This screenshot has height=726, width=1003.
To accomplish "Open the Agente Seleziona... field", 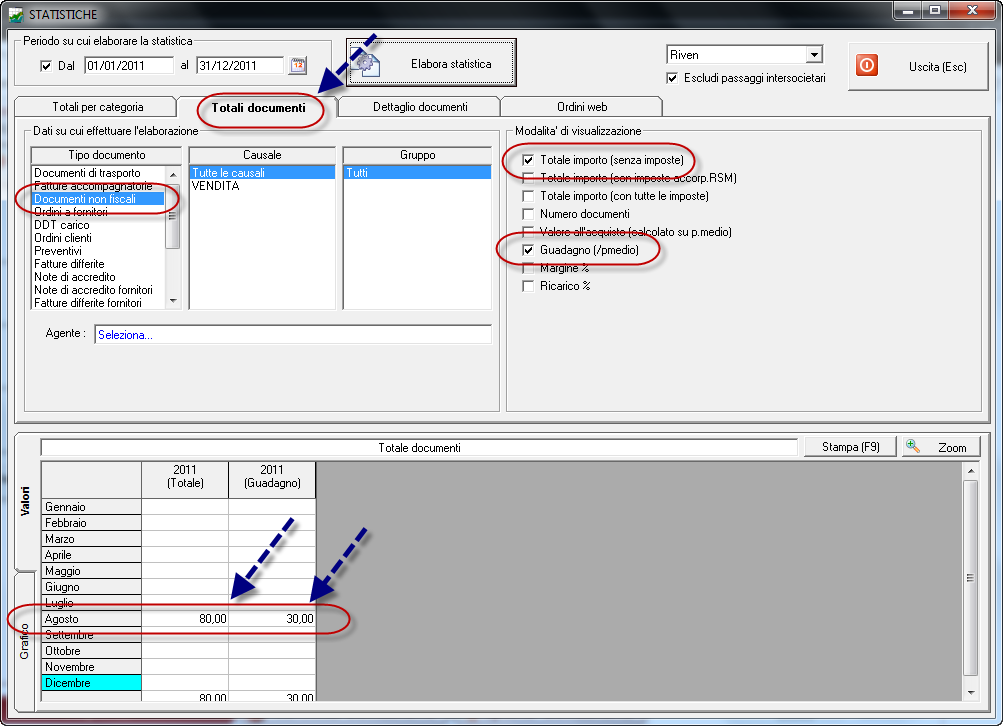I will [x=293, y=335].
